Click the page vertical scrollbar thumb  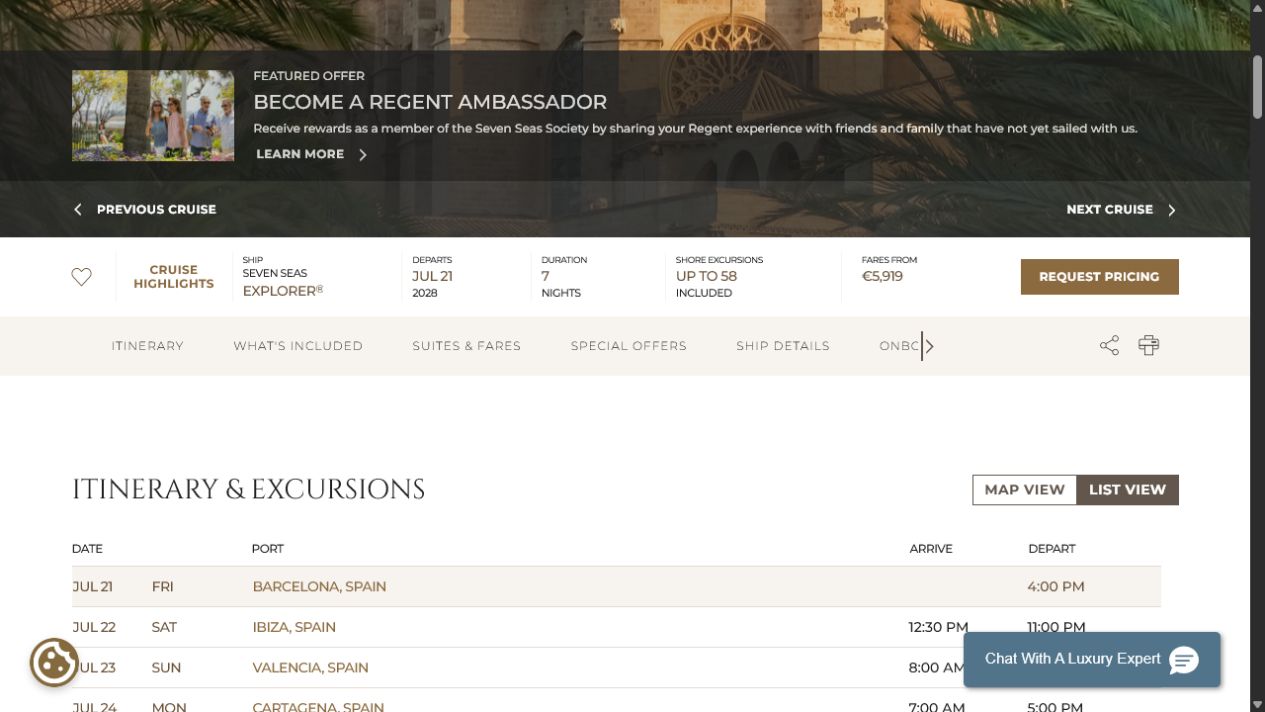point(1257,87)
